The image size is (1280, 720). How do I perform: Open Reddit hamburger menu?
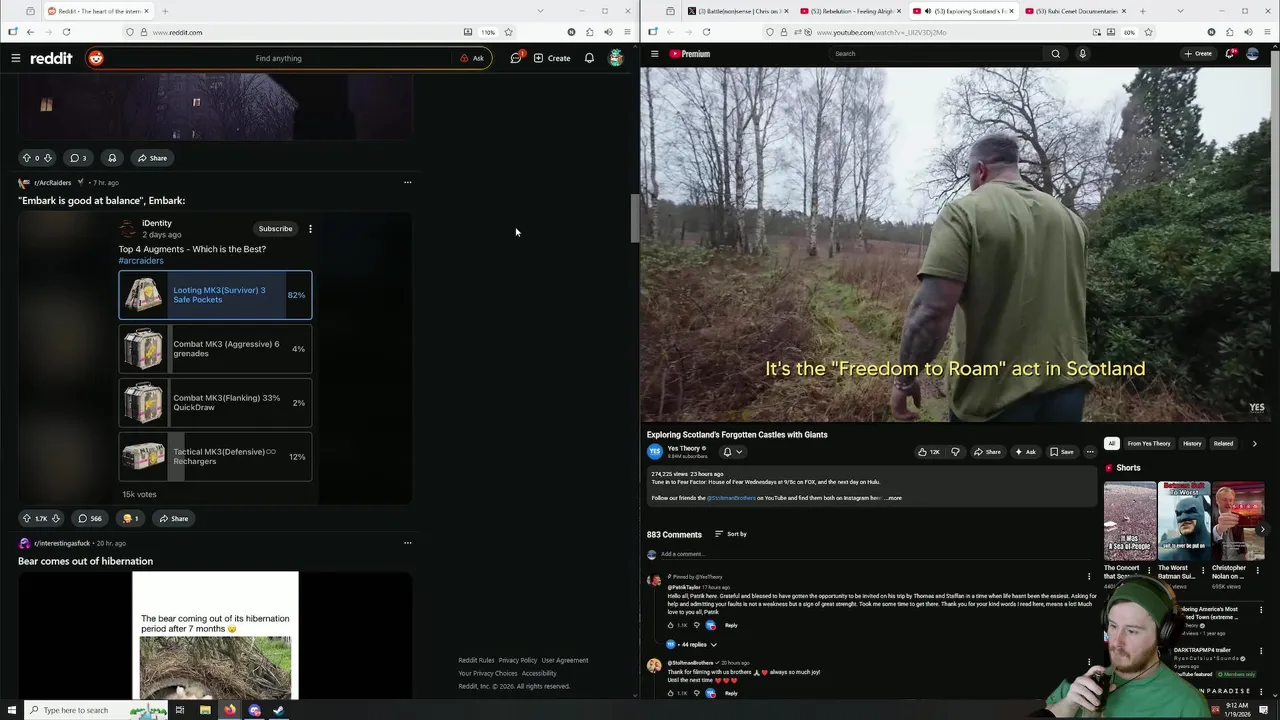(16, 58)
